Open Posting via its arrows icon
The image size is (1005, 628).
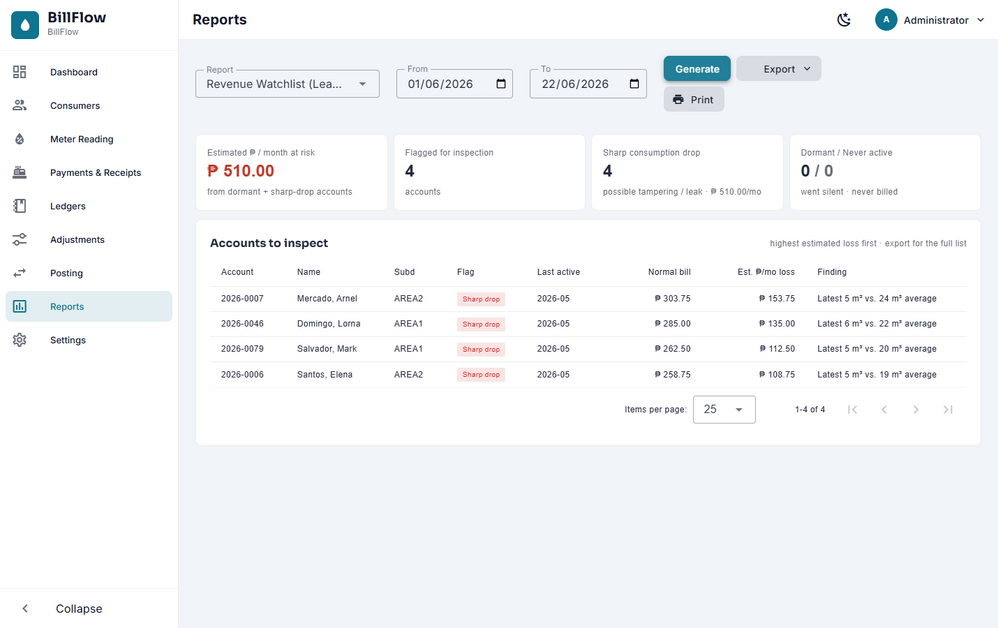coord(20,273)
